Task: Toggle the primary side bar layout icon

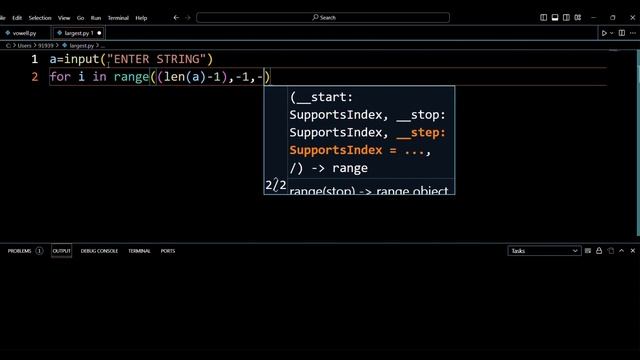Action: pyautogui.click(x=544, y=18)
